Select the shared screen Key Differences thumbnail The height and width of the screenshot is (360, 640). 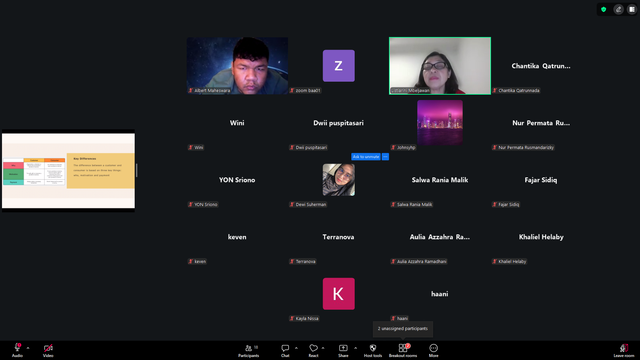pyautogui.click(x=68, y=171)
